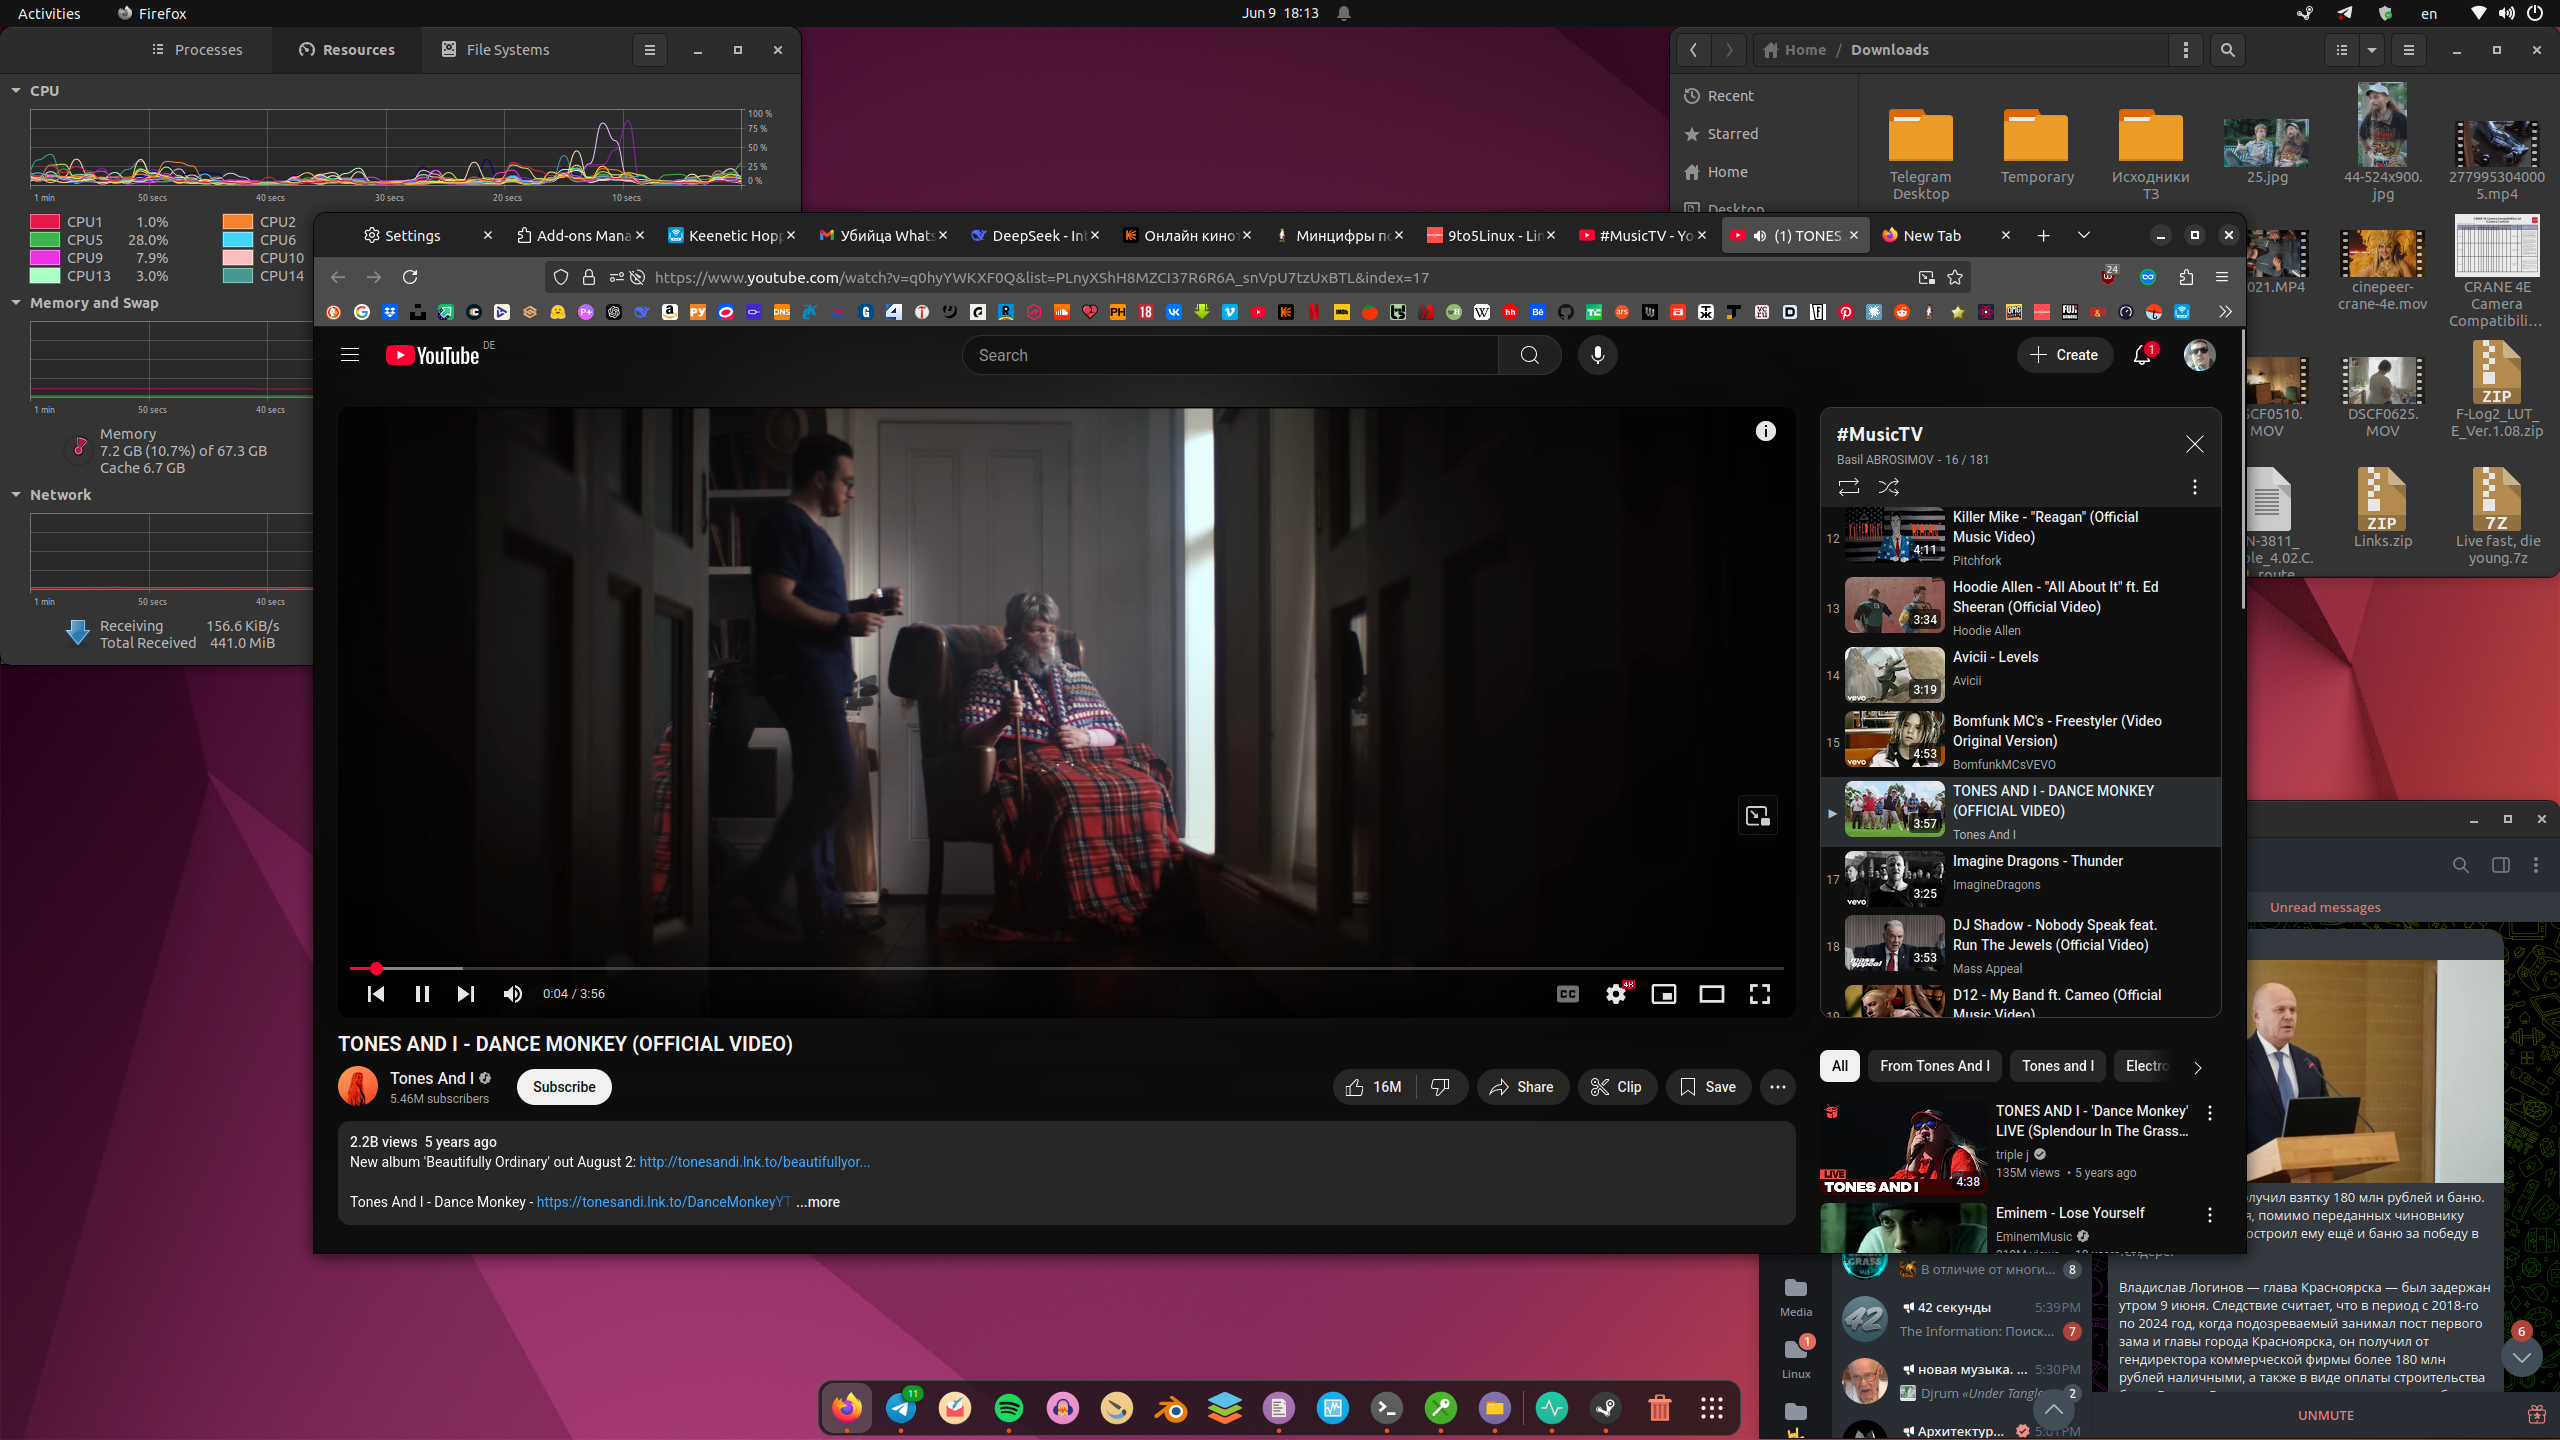2560x1440 pixels.
Task: Switch to theater mode
Action: (x=1712, y=993)
